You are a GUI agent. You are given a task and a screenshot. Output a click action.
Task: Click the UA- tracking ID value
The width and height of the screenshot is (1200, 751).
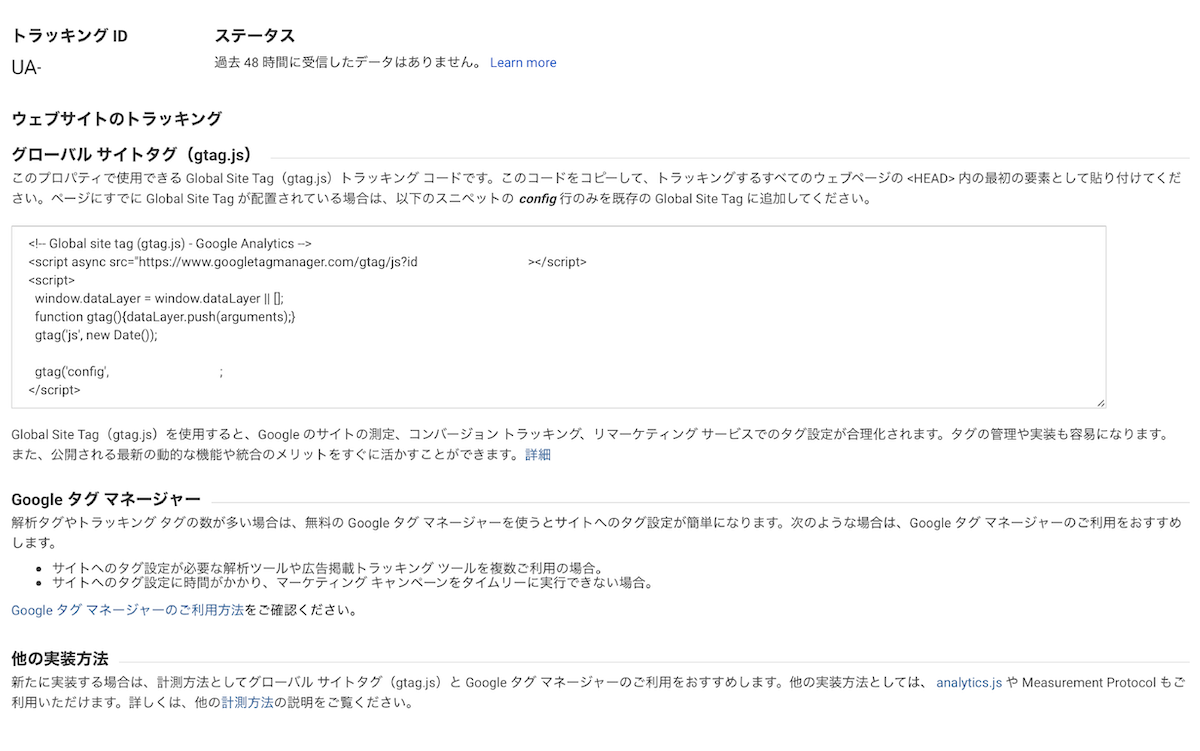(x=26, y=68)
